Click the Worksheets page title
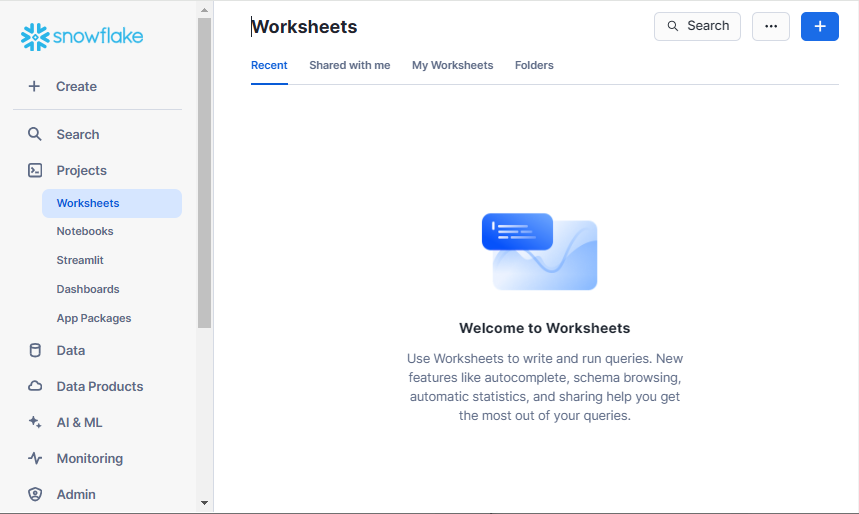Viewport: 859px width, 514px height. [304, 27]
